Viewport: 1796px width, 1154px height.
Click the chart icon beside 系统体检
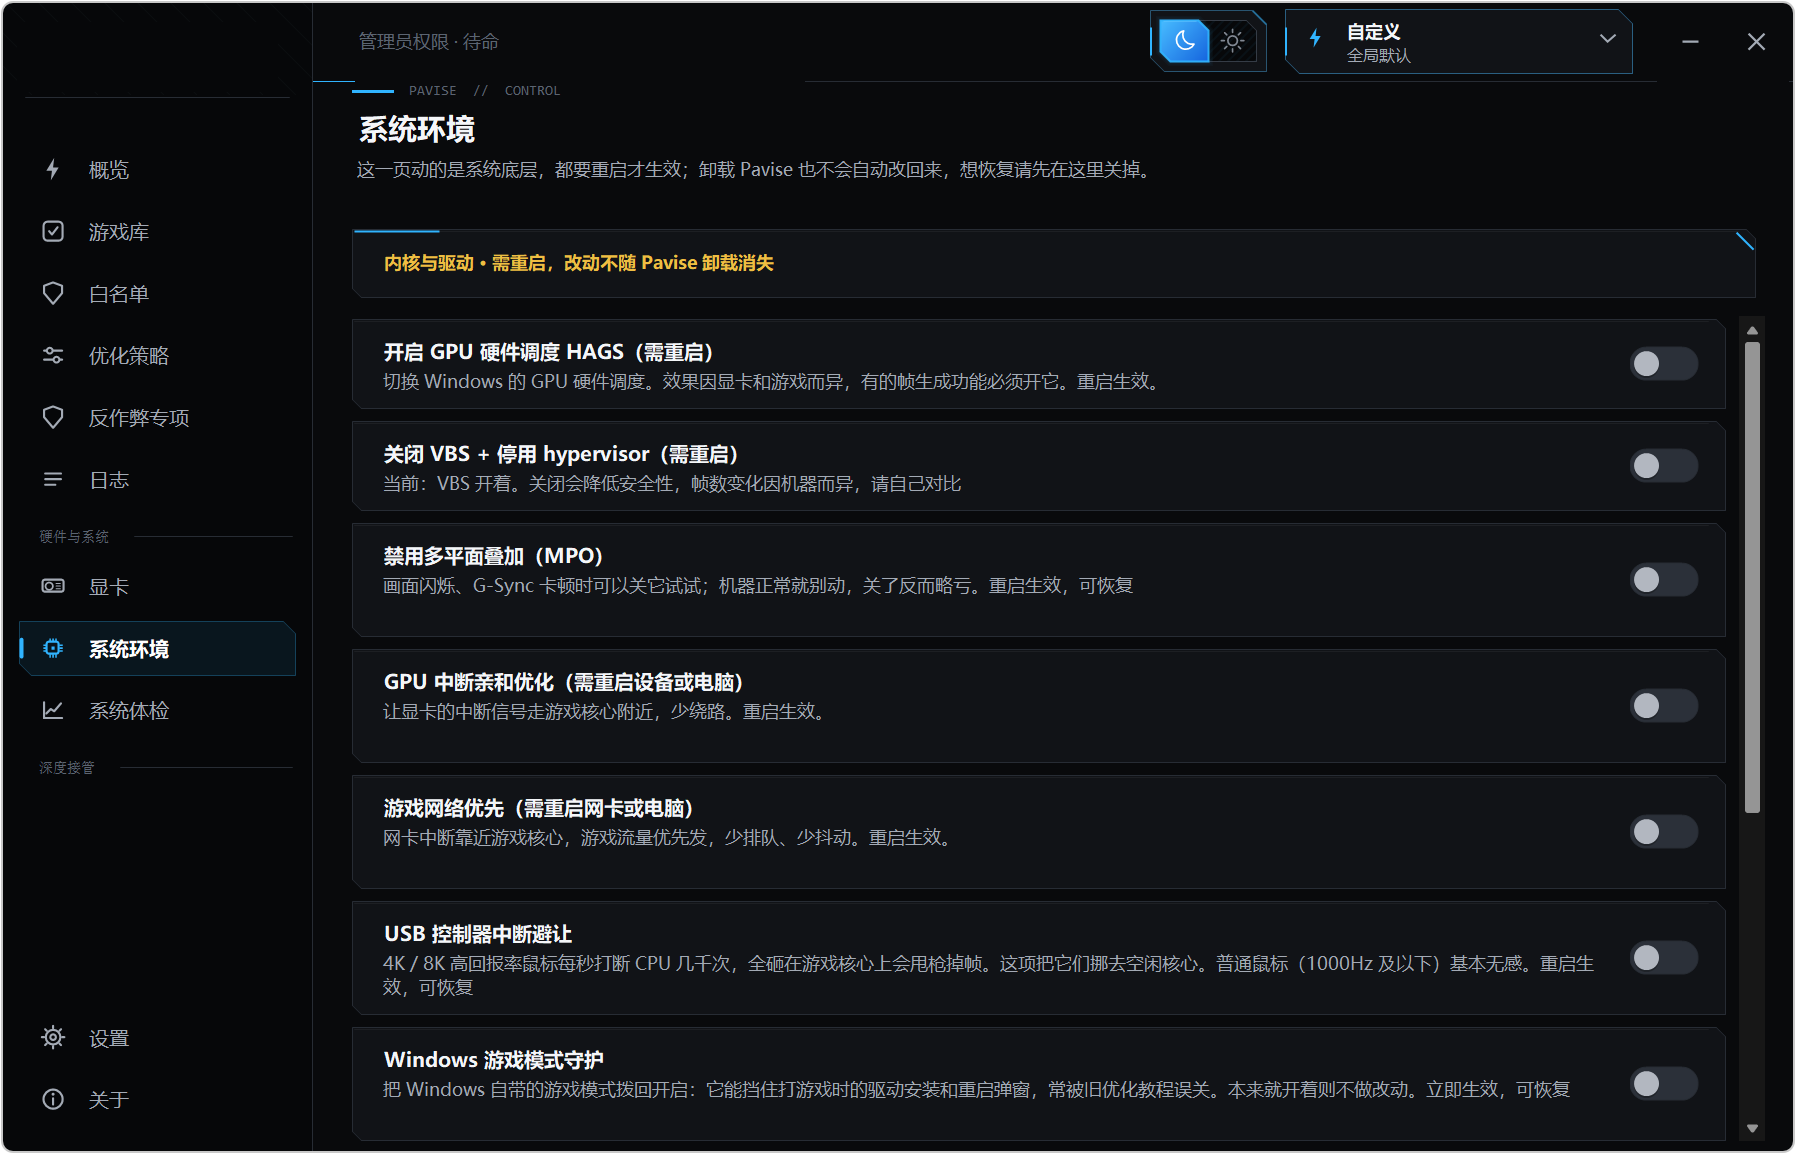(53, 711)
